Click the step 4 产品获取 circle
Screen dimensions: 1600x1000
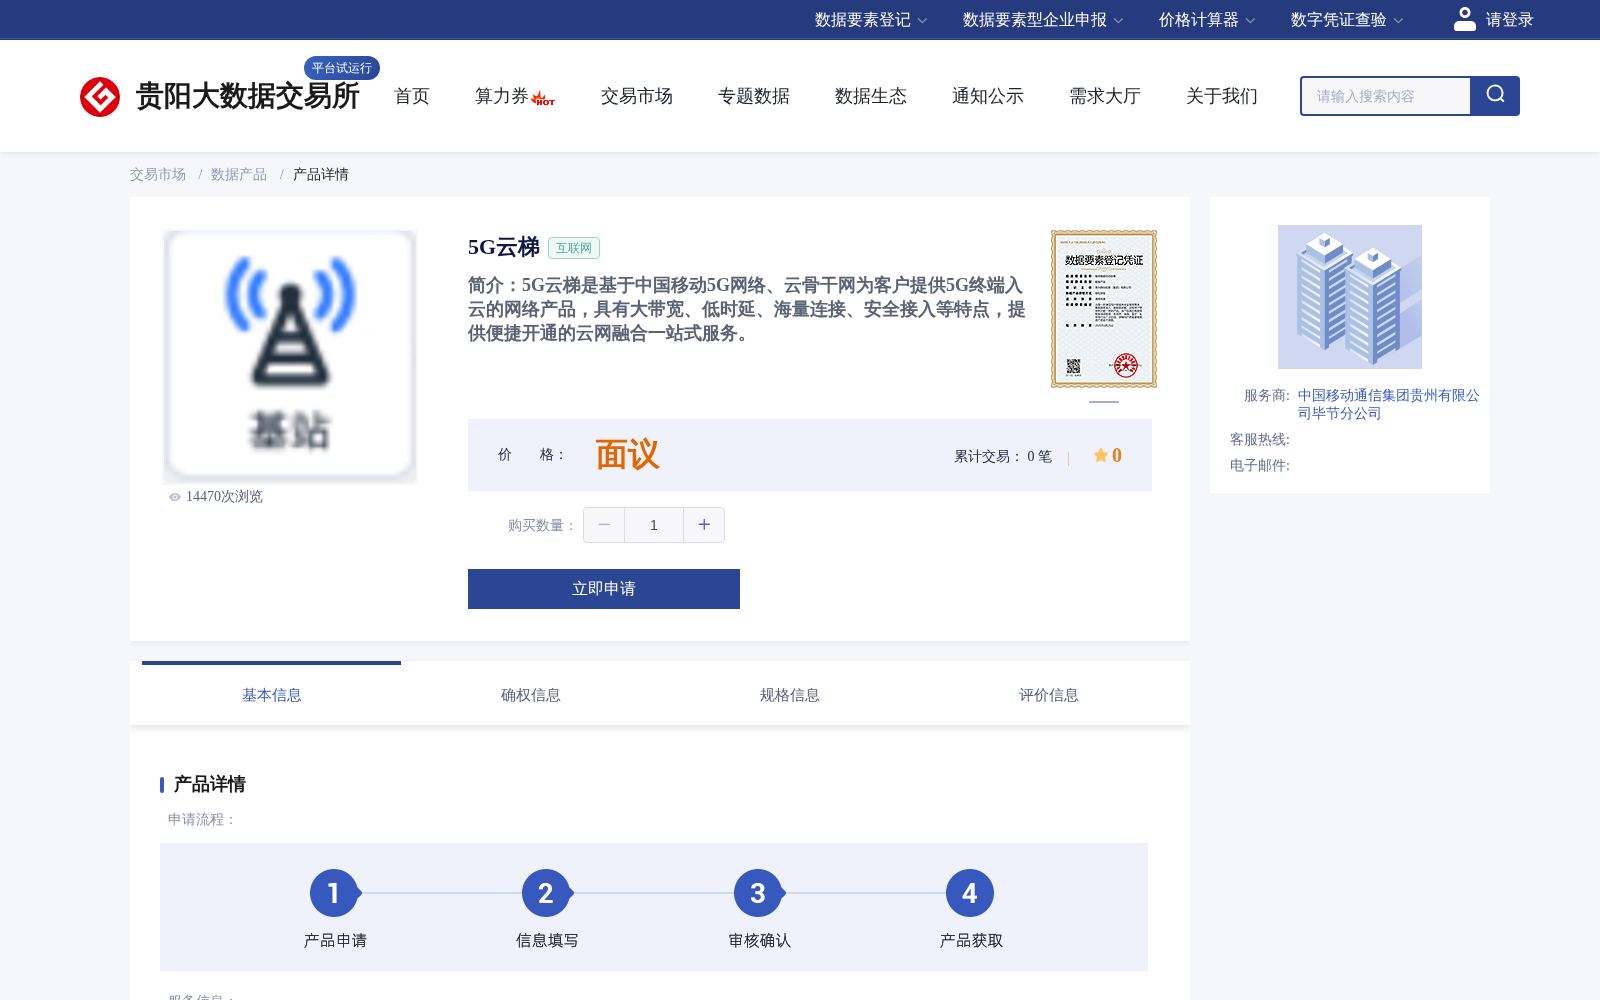[970, 893]
